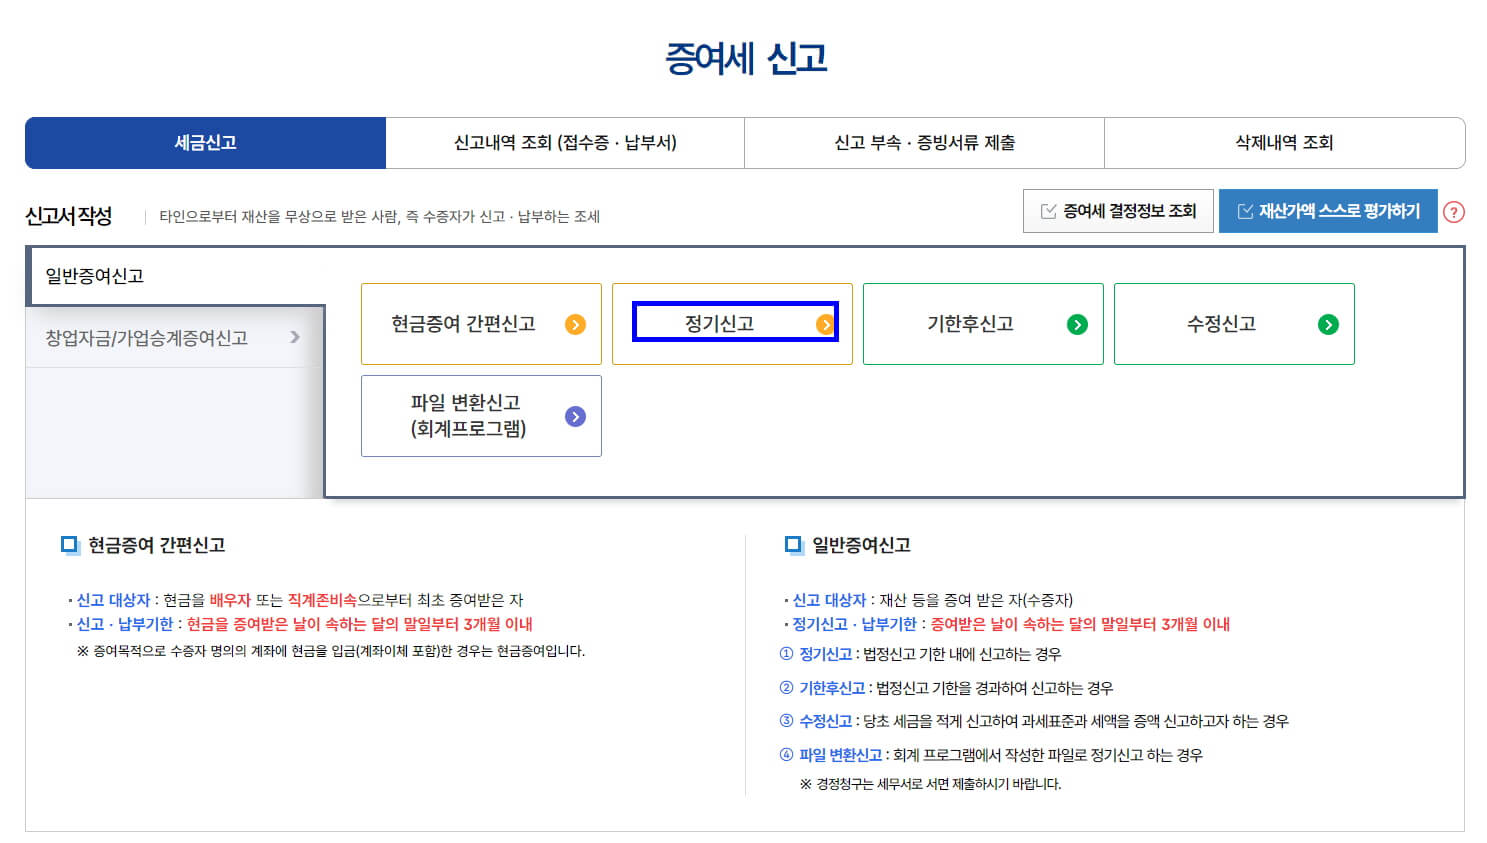Click the 증여세 결정정보 조회 button

(1118, 211)
